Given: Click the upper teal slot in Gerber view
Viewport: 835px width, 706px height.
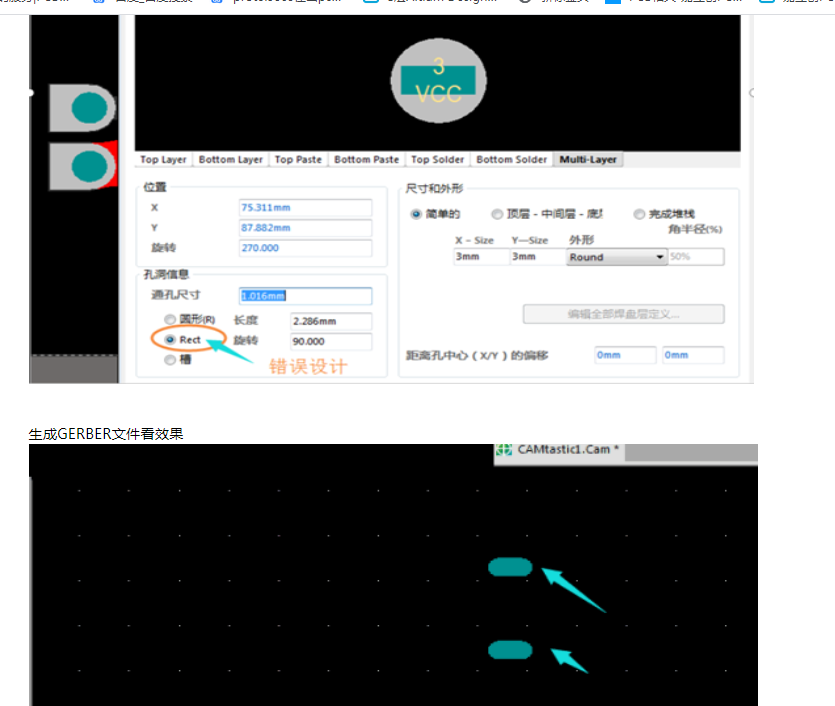Looking at the screenshot, I should click(x=510, y=567).
